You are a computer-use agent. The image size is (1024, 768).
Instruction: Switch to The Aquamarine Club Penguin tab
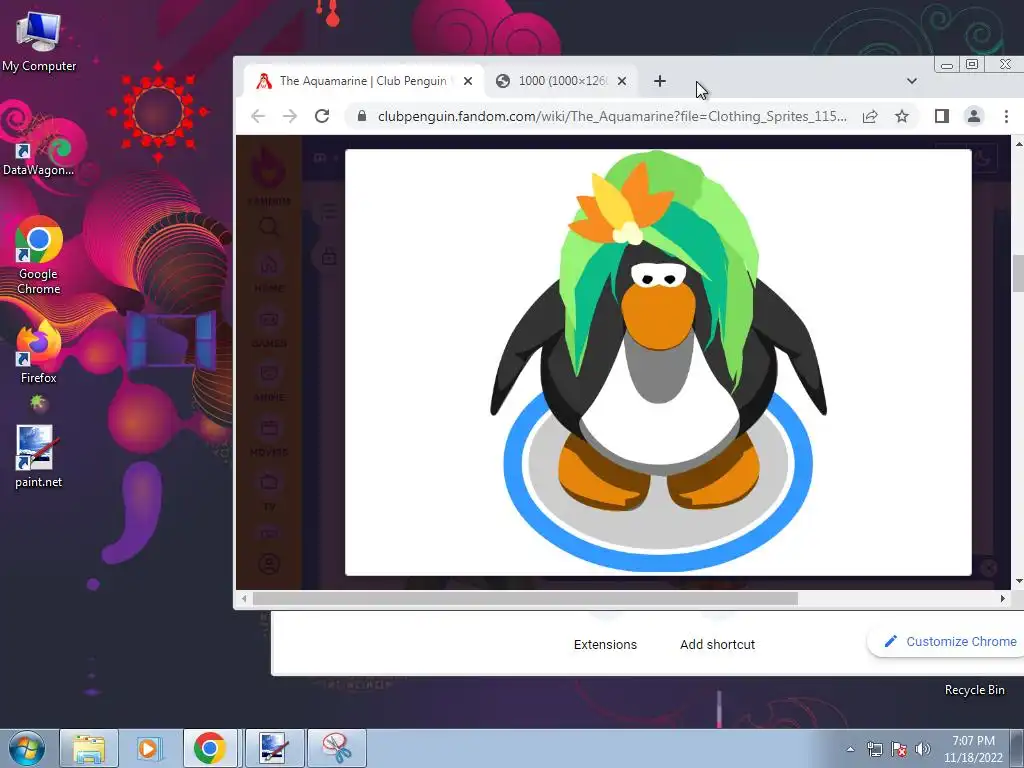tap(362, 81)
